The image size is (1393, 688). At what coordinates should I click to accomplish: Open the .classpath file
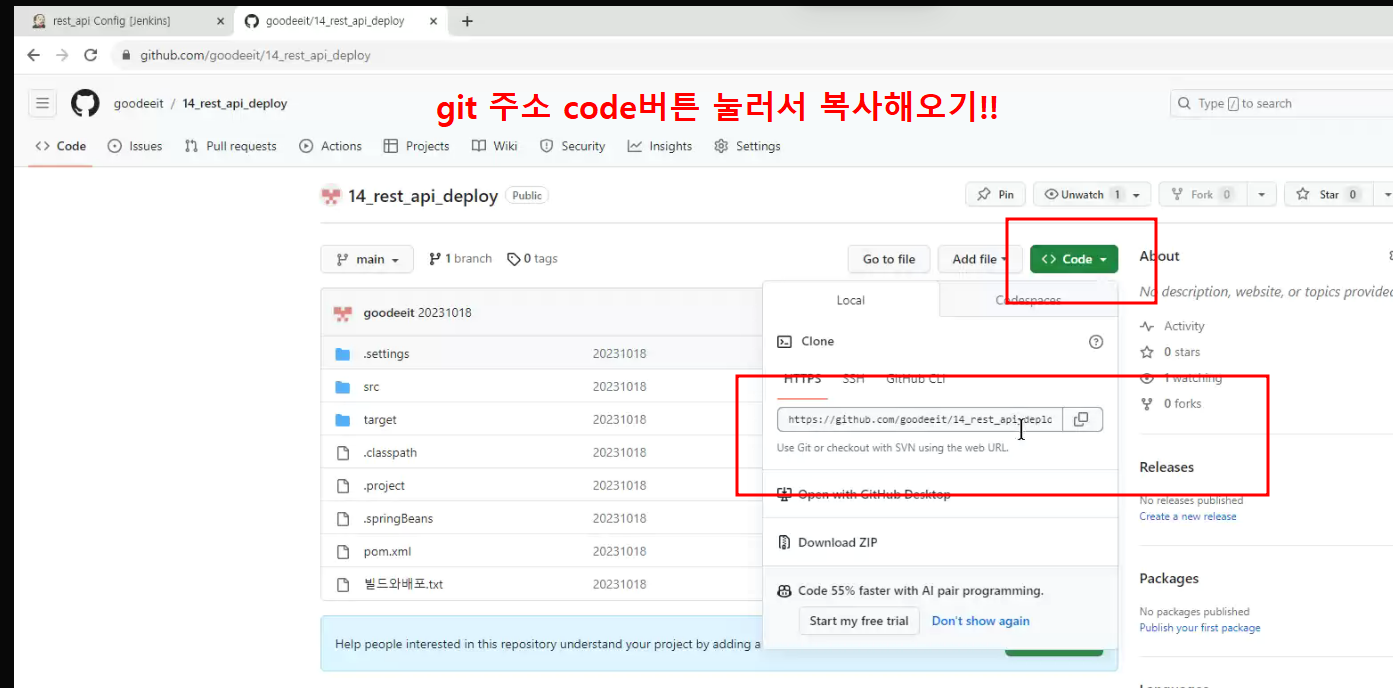390,453
